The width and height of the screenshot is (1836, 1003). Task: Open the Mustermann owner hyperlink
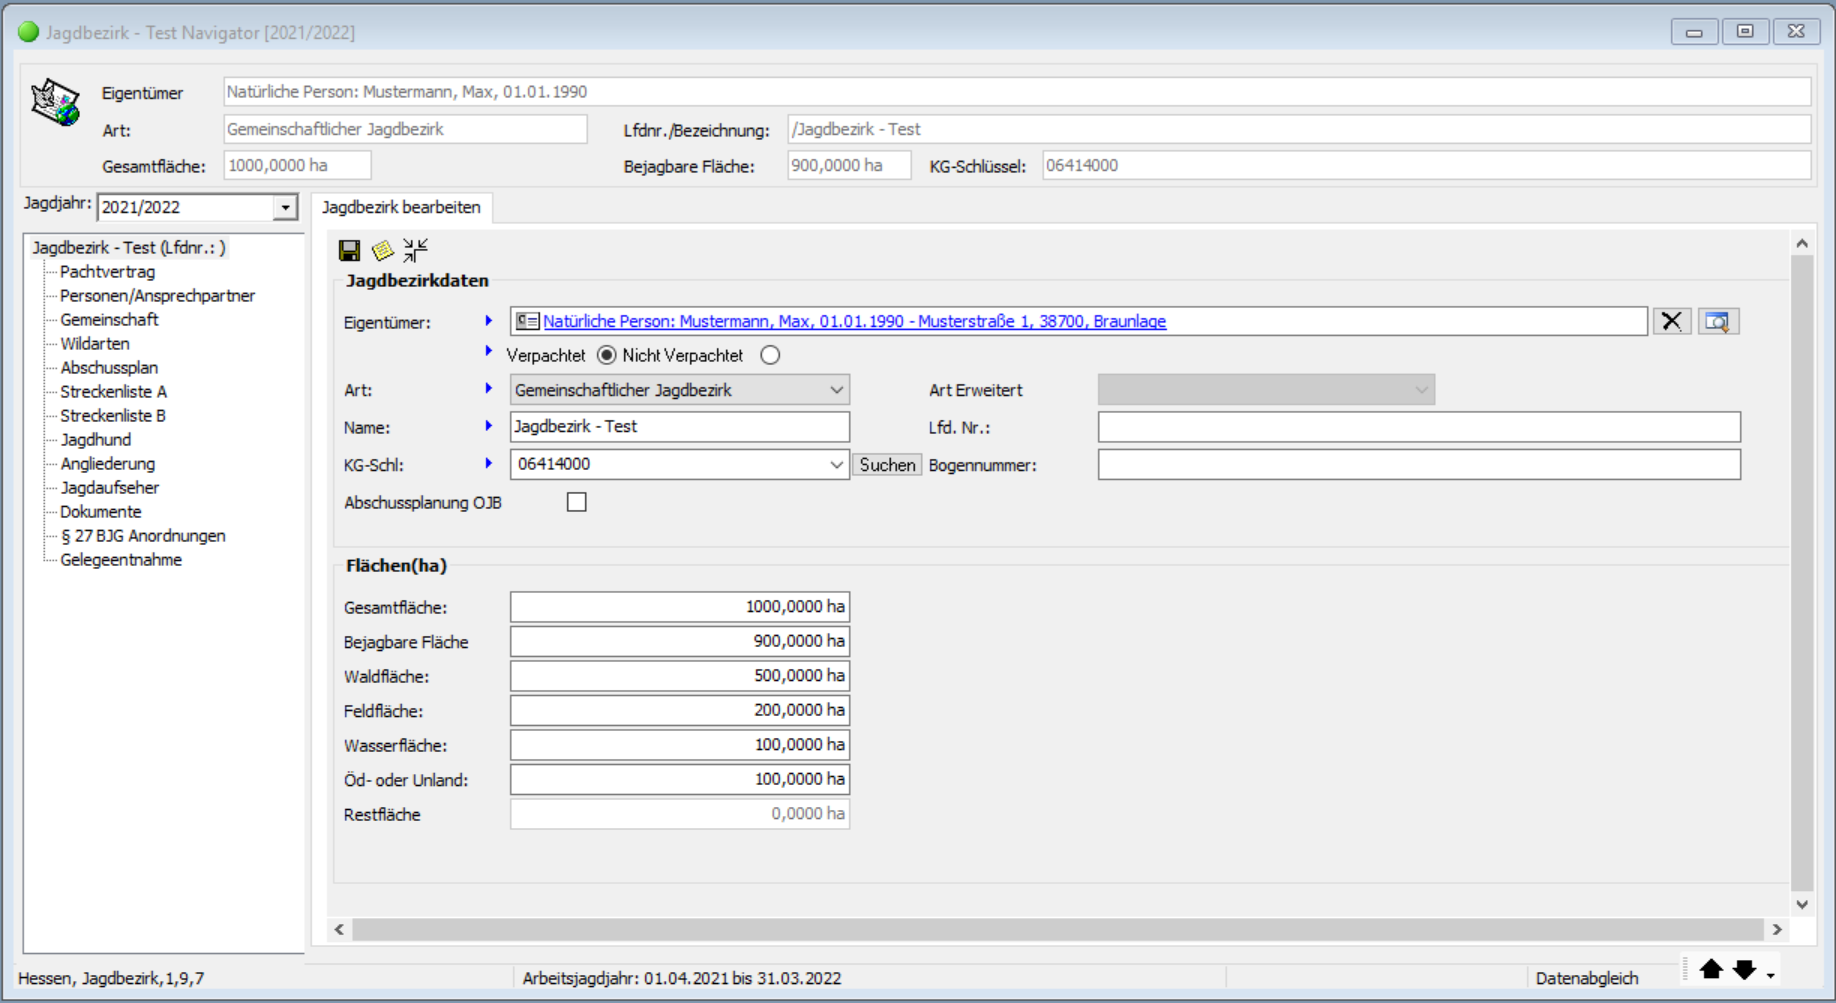click(854, 321)
